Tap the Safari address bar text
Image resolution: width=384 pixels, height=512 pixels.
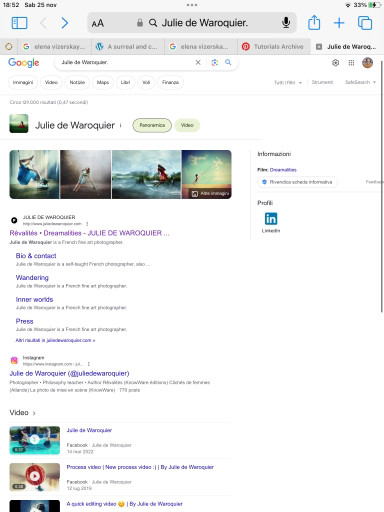pos(205,23)
